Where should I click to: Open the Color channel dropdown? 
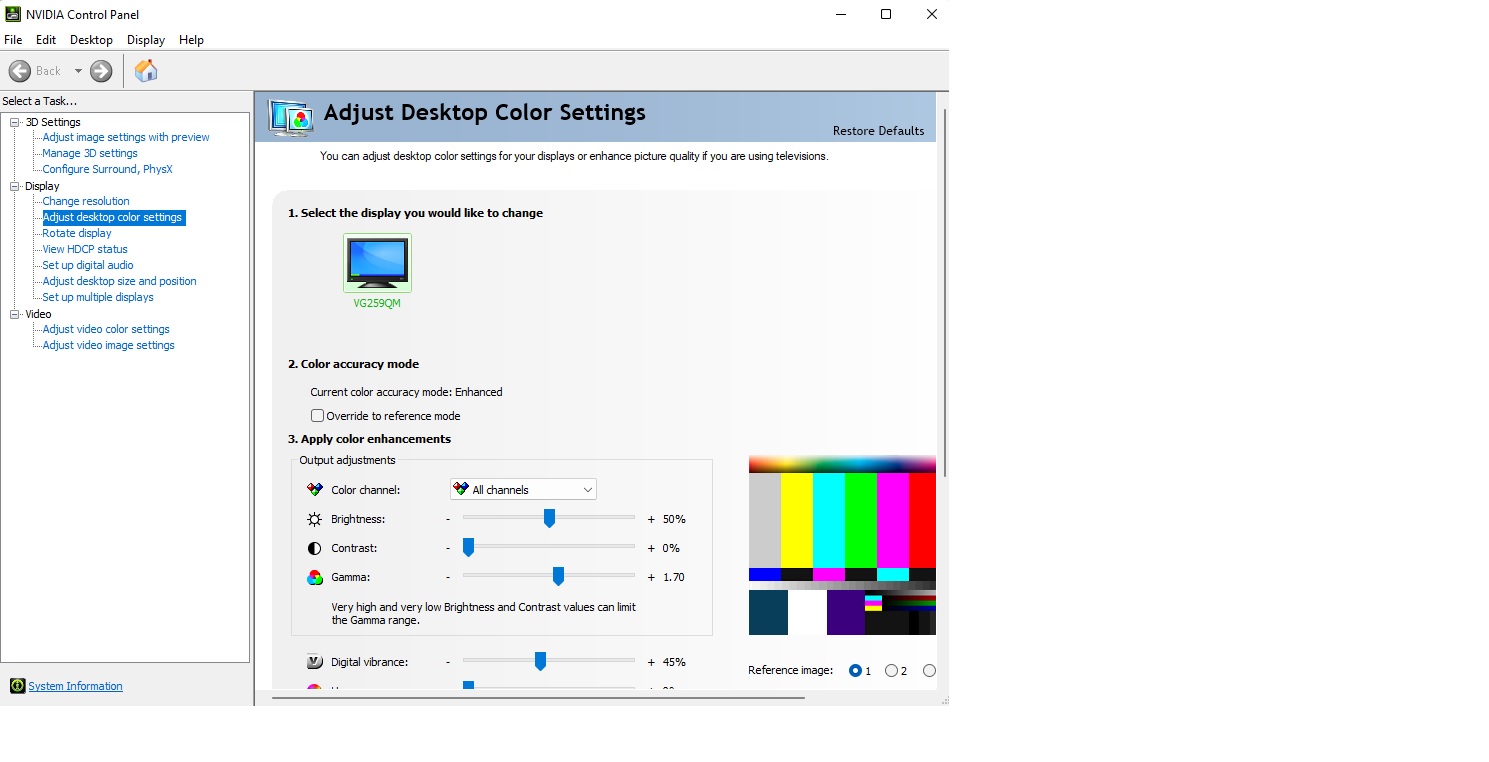523,490
